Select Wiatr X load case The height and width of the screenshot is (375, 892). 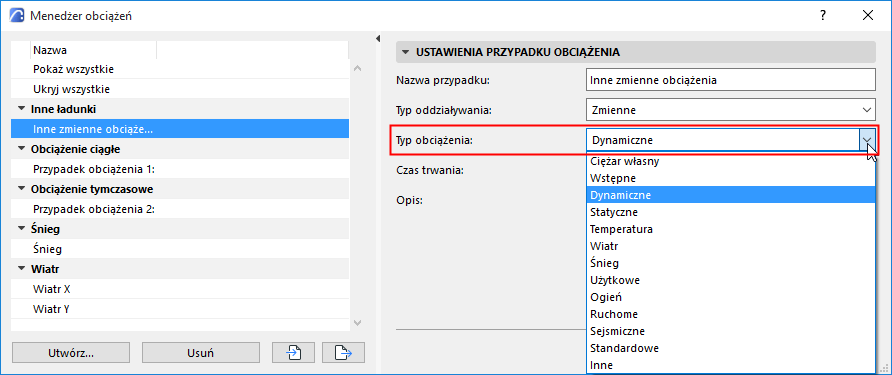pyautogui.click(x=180, y=289)
